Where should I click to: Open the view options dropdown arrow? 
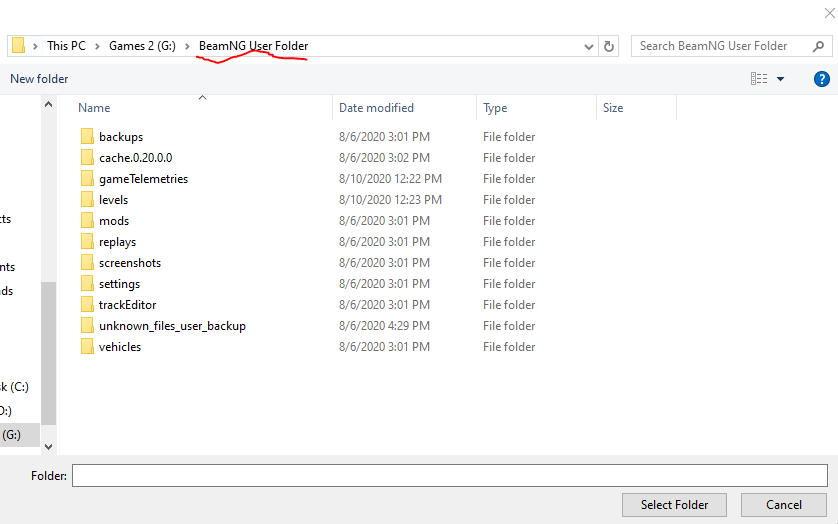click(780, 79)
